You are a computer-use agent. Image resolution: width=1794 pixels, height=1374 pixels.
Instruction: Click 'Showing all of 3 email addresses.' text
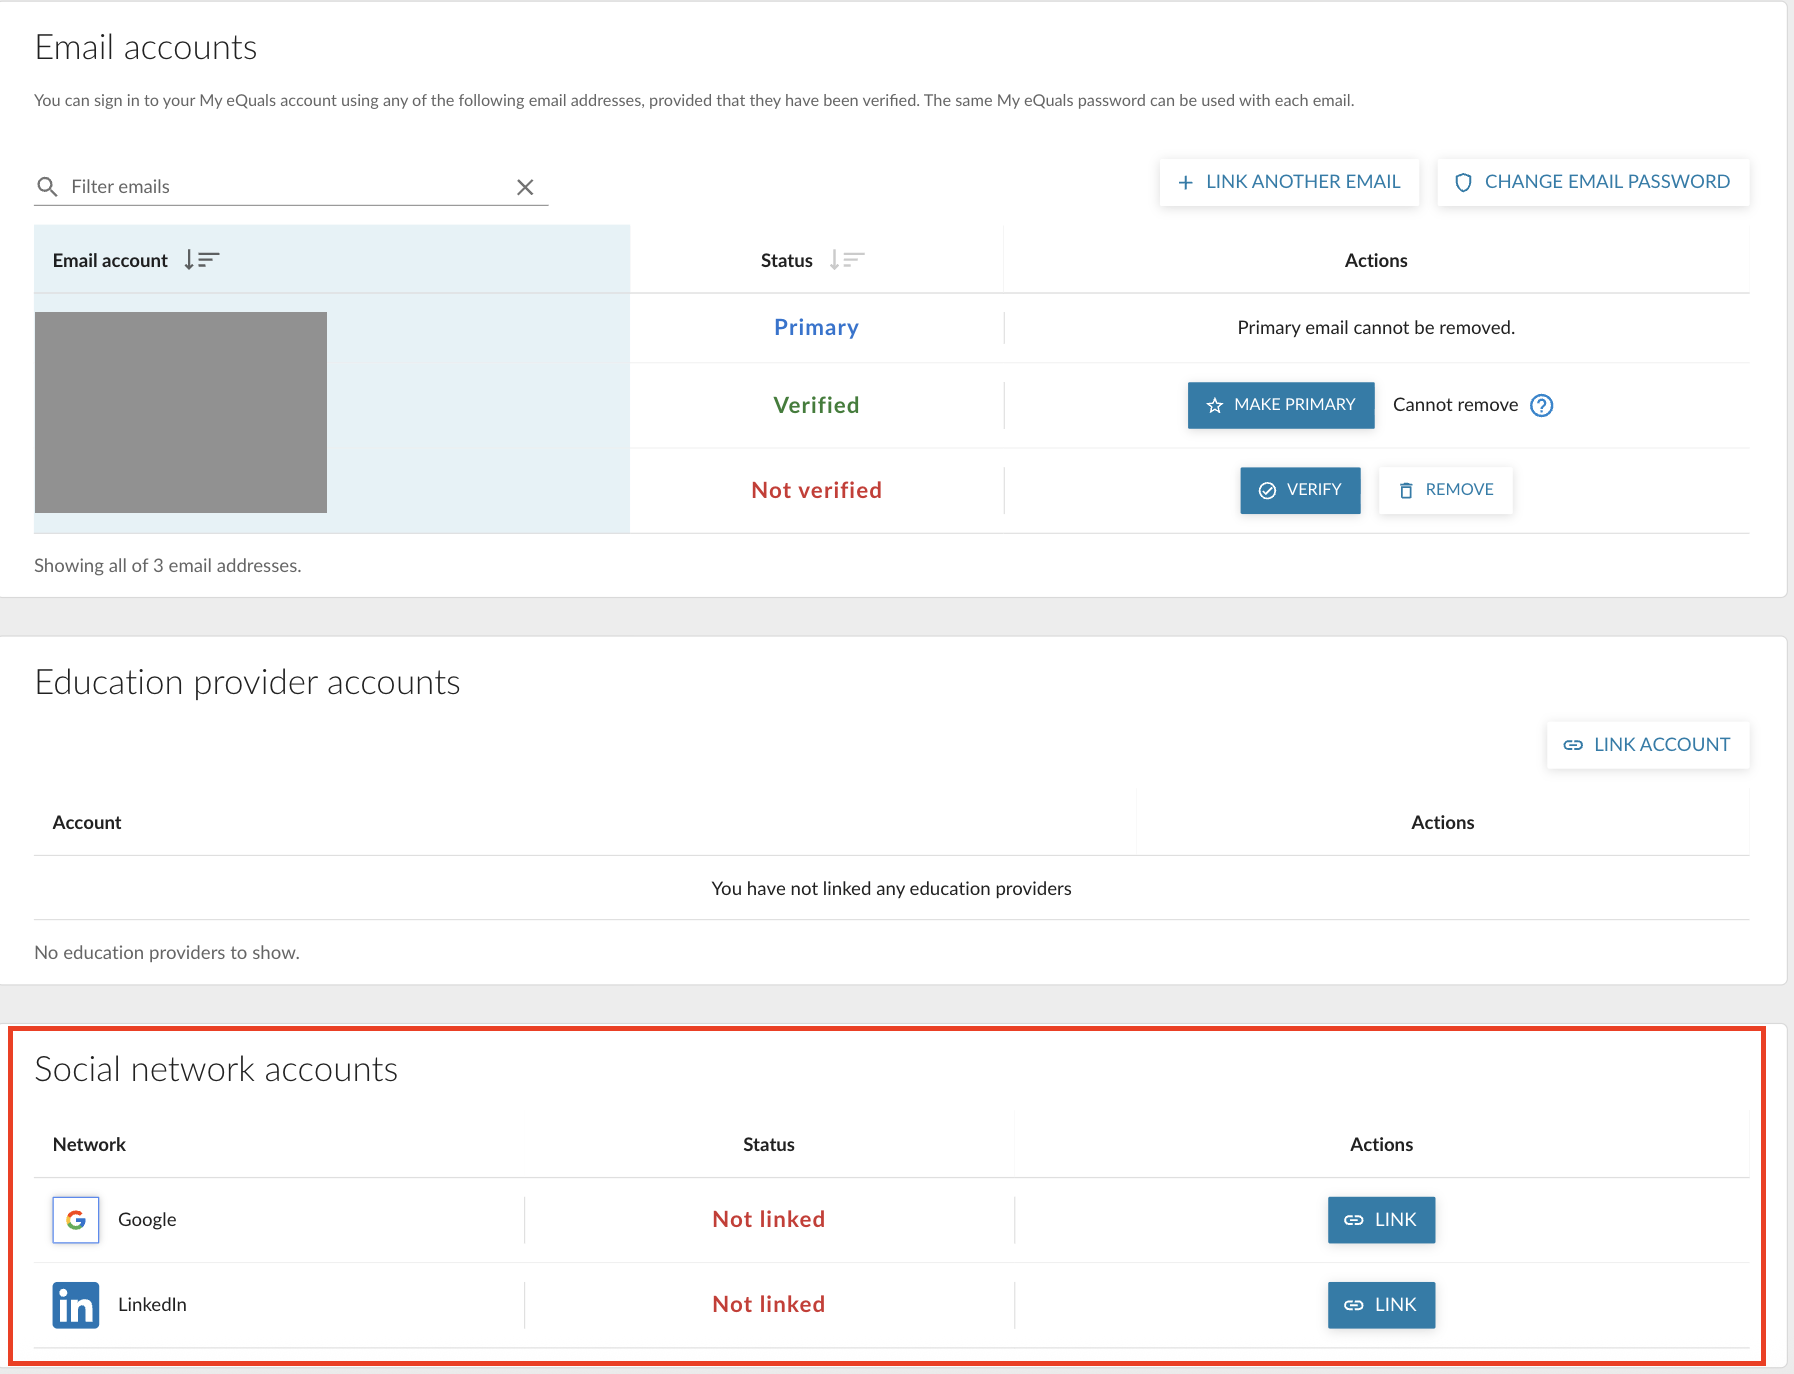(168, 566)
